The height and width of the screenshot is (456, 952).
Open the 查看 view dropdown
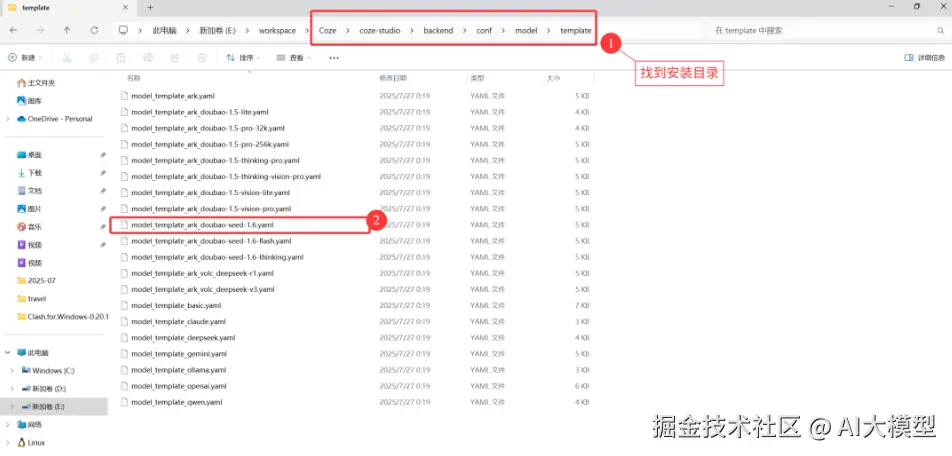tap(293, 58)
